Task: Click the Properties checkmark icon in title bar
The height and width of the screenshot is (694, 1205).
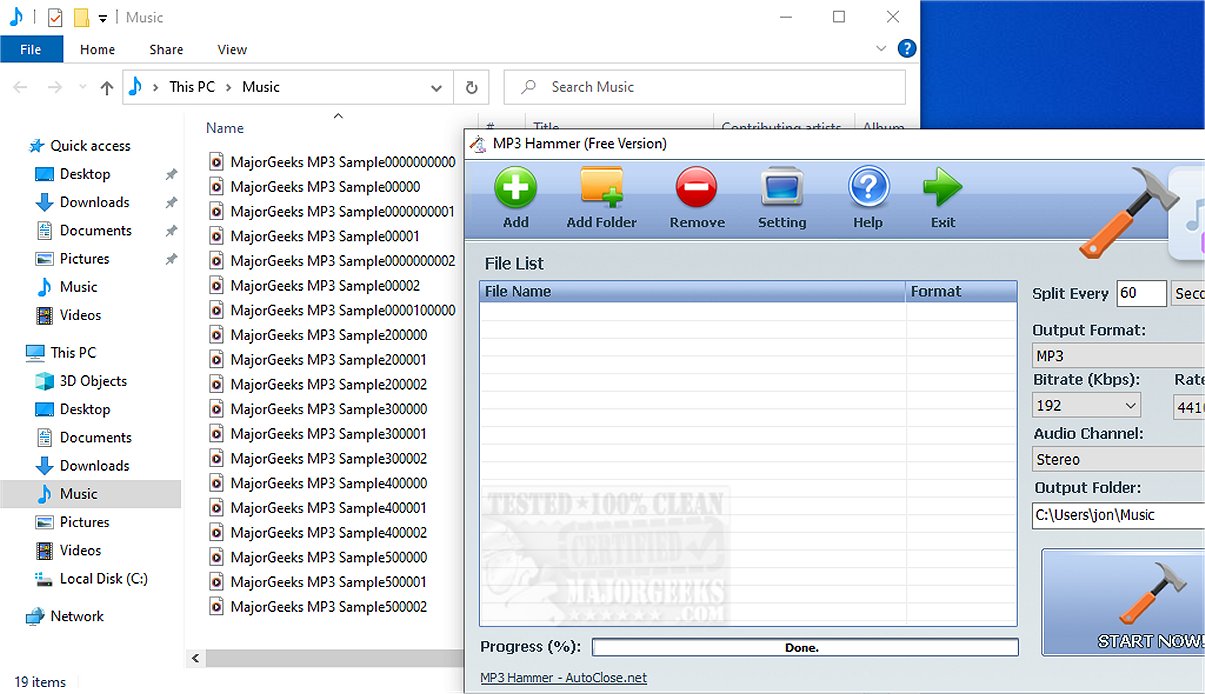Action: click(x=55, y=18)
